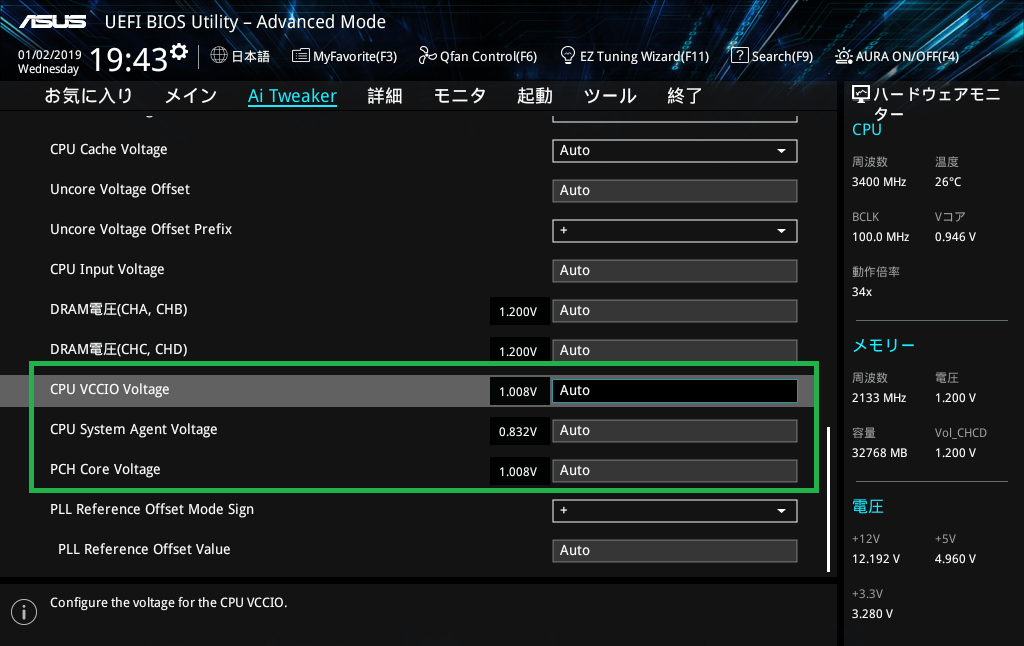
Task: Select the DRAM電圧(CHC, CHD) label
Action: tap(119, 349)
